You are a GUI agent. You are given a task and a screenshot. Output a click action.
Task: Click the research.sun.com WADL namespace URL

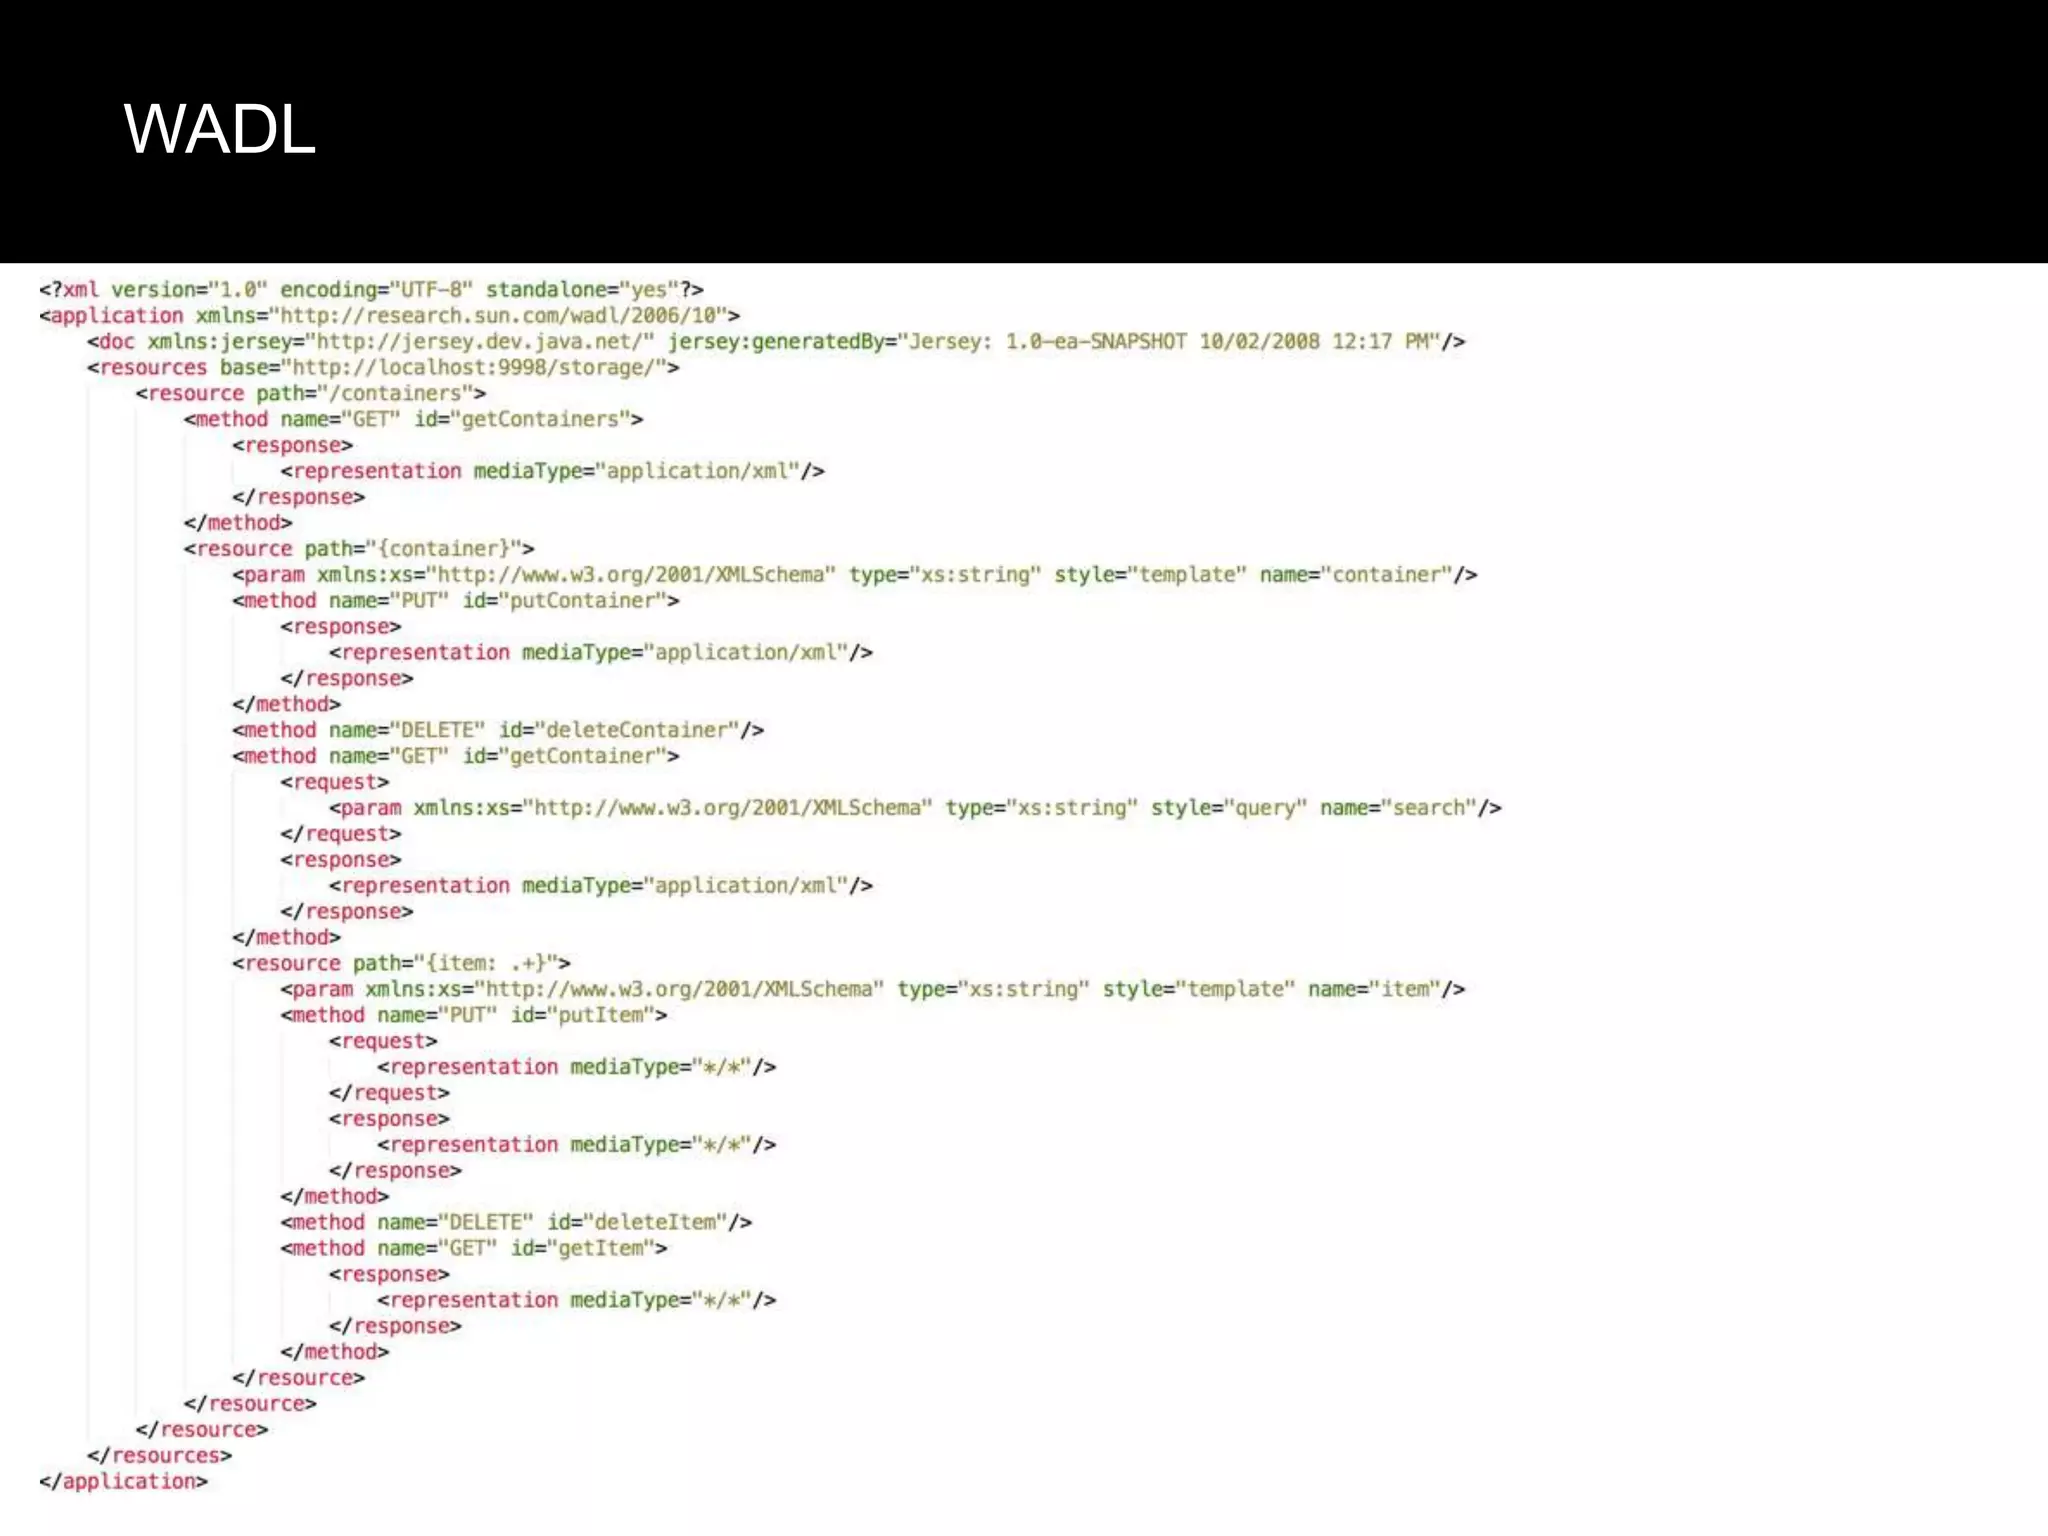pos(498,316)
